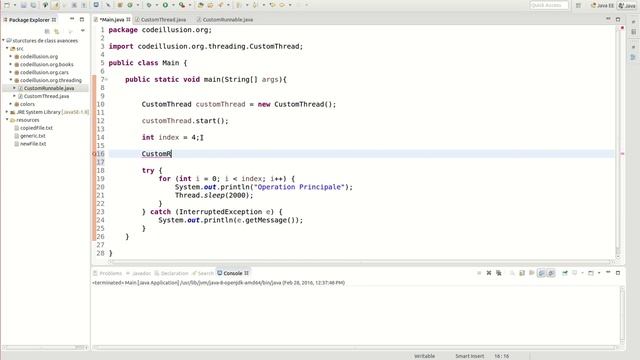Click Remove All Terminated Launches icon
Screen dimensions: 640x360
tap(498, 273)
